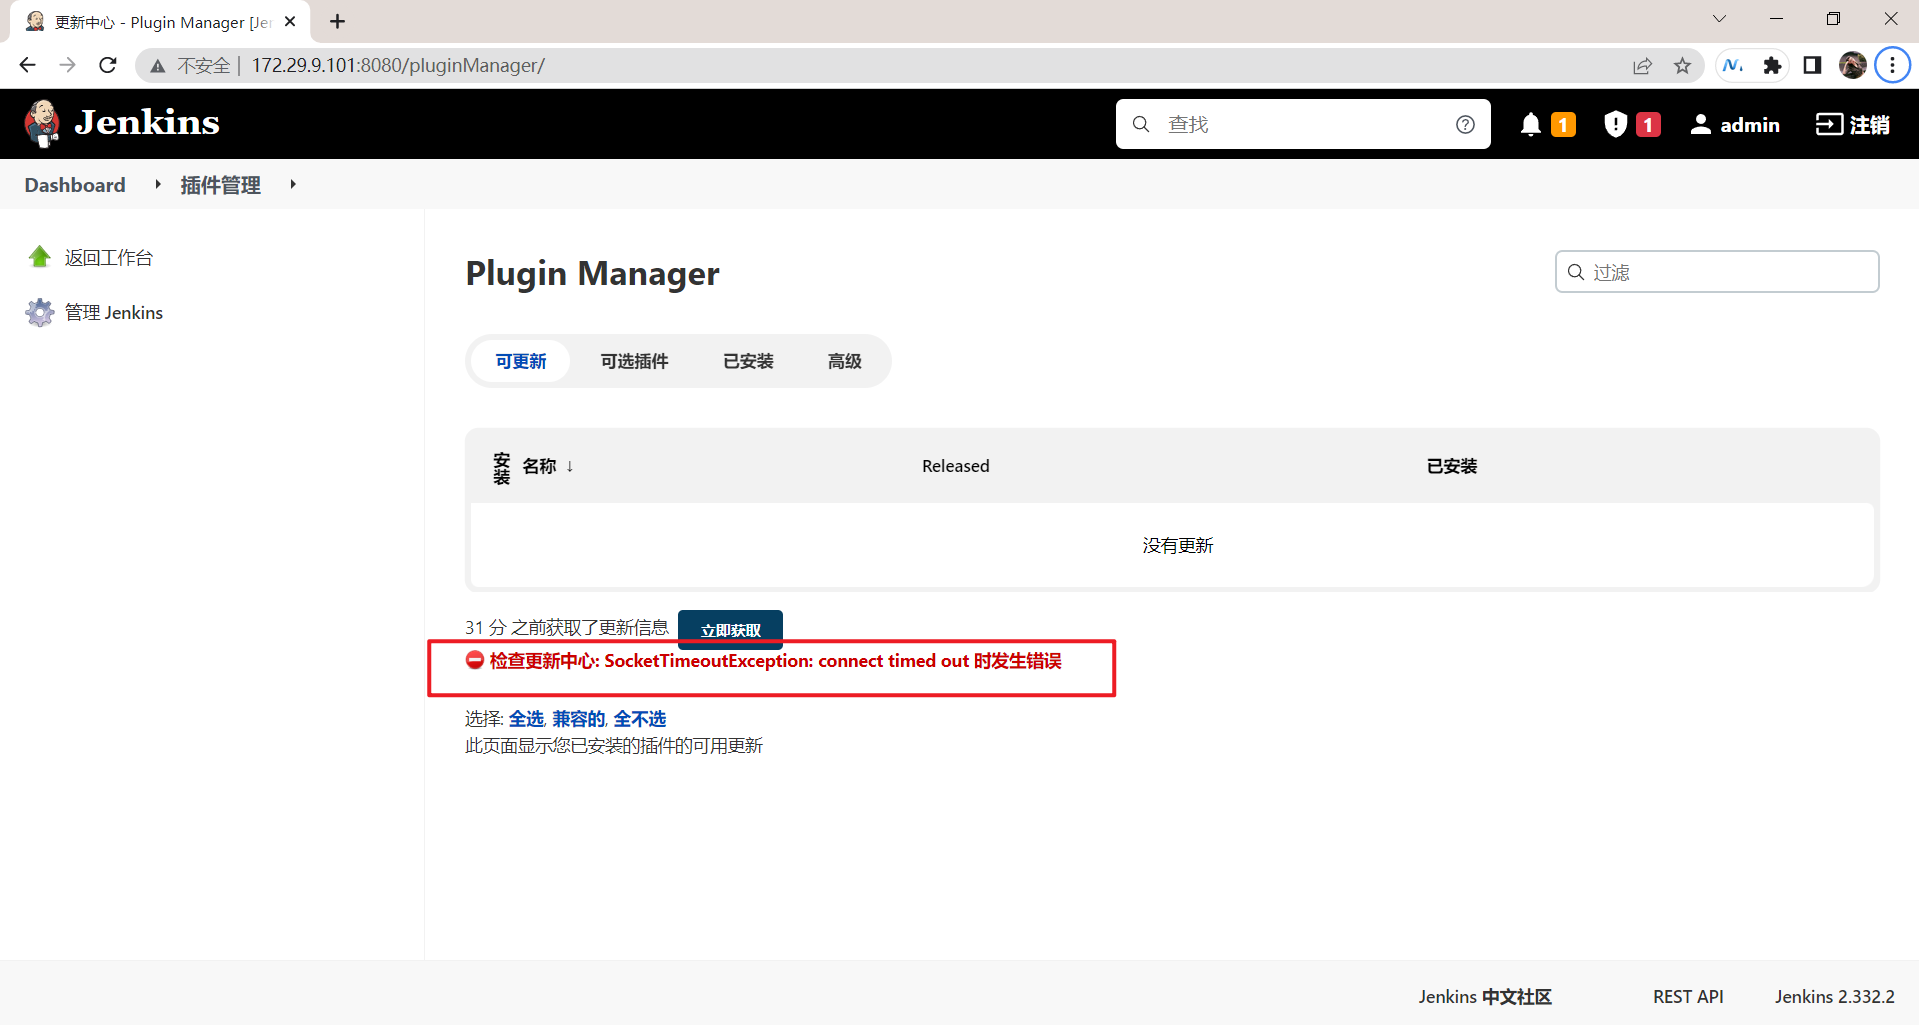Expand the Dashboard breadcrumb arrow

(158, 184)
